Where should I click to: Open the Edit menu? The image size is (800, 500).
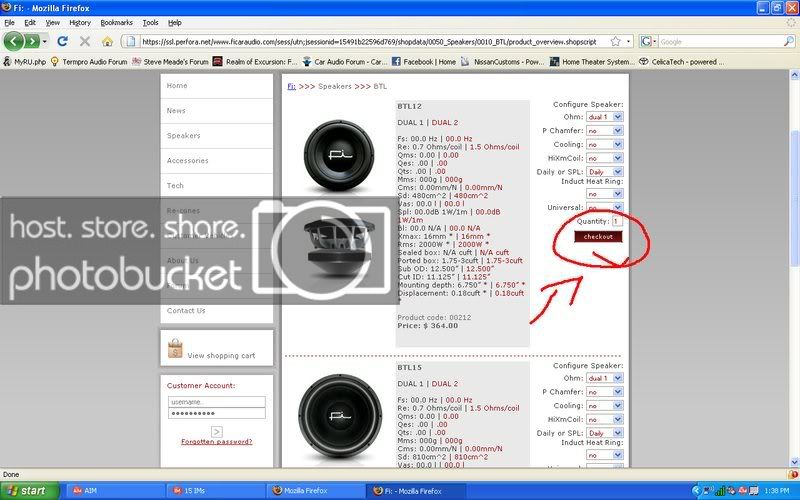[30, 22]
